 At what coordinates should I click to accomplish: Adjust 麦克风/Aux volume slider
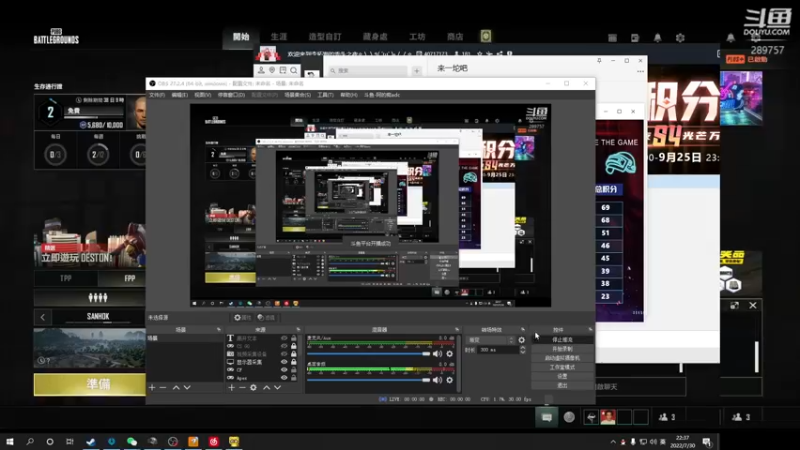(368, 354)
